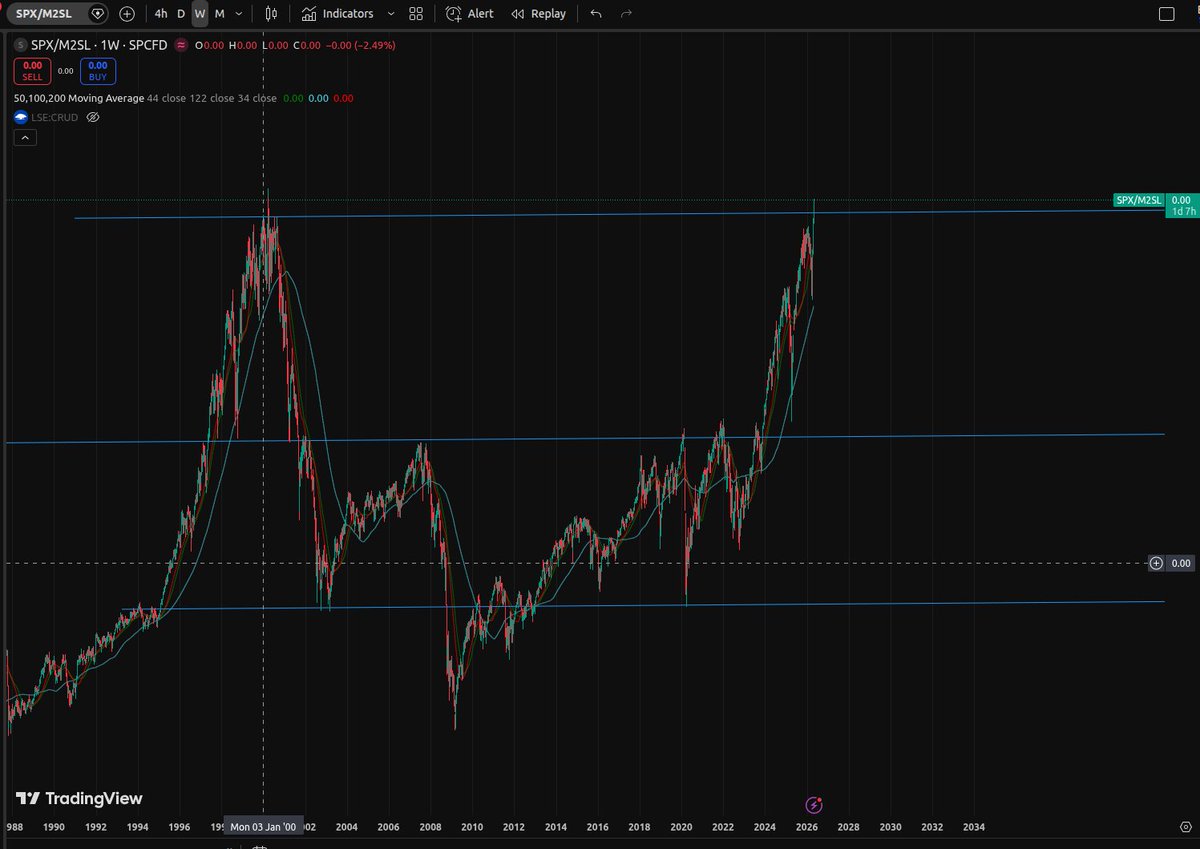Switch to the M monthly timeframe
Image resolution: width=1200 pixels, height=849 pixels.
219,14
